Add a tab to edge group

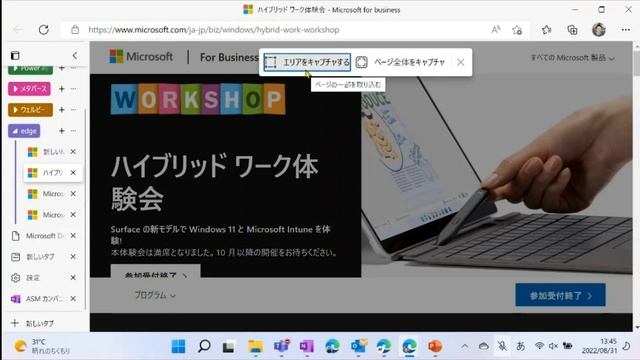[x=62, y=131]
